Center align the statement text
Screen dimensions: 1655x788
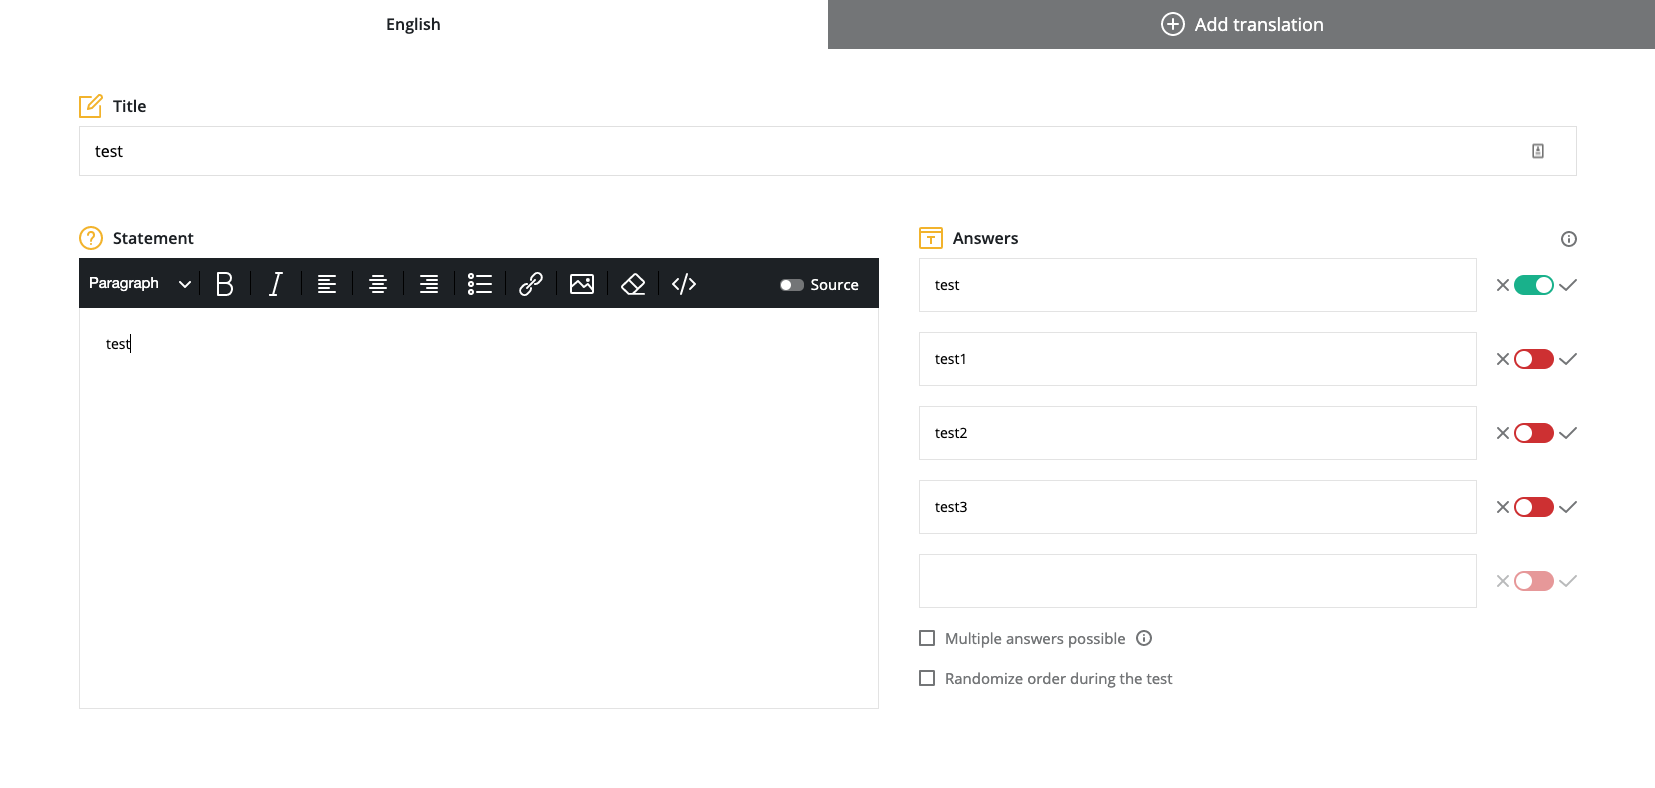pyautogui.click(x=378, y=284)
